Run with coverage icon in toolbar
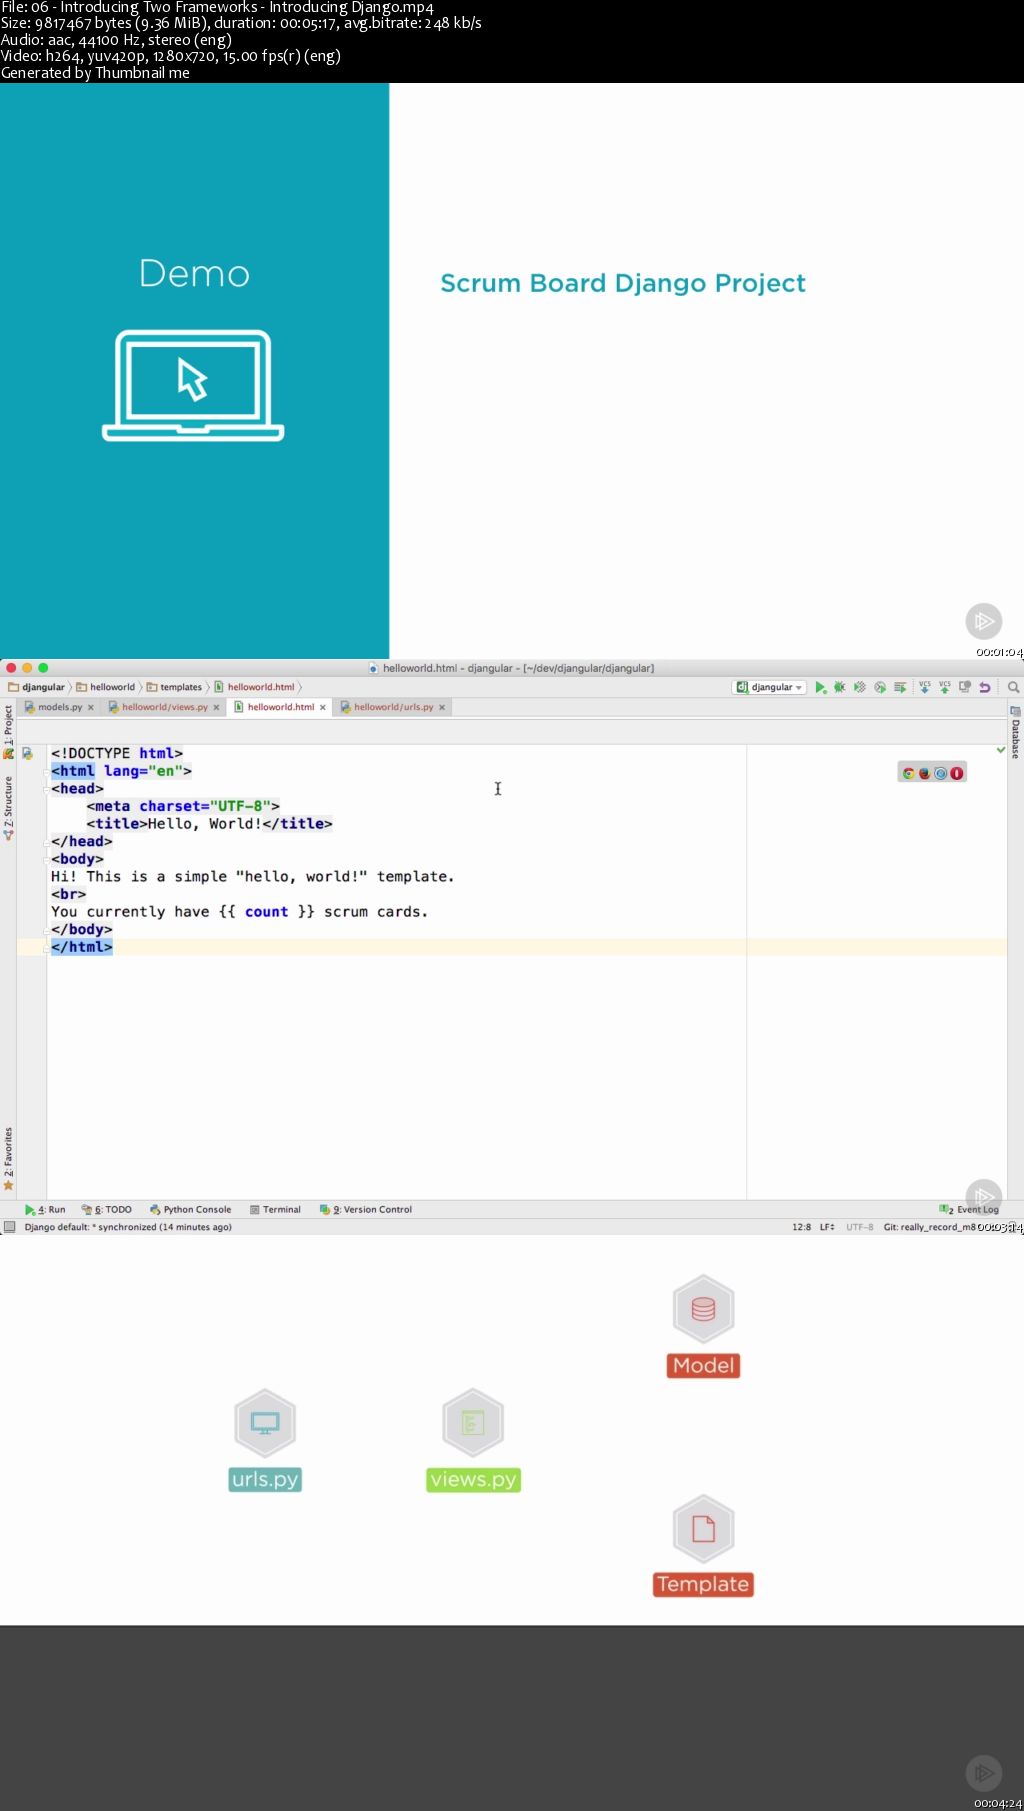This screenshot has height=1811, width=1024. click(x=860, y=687)
